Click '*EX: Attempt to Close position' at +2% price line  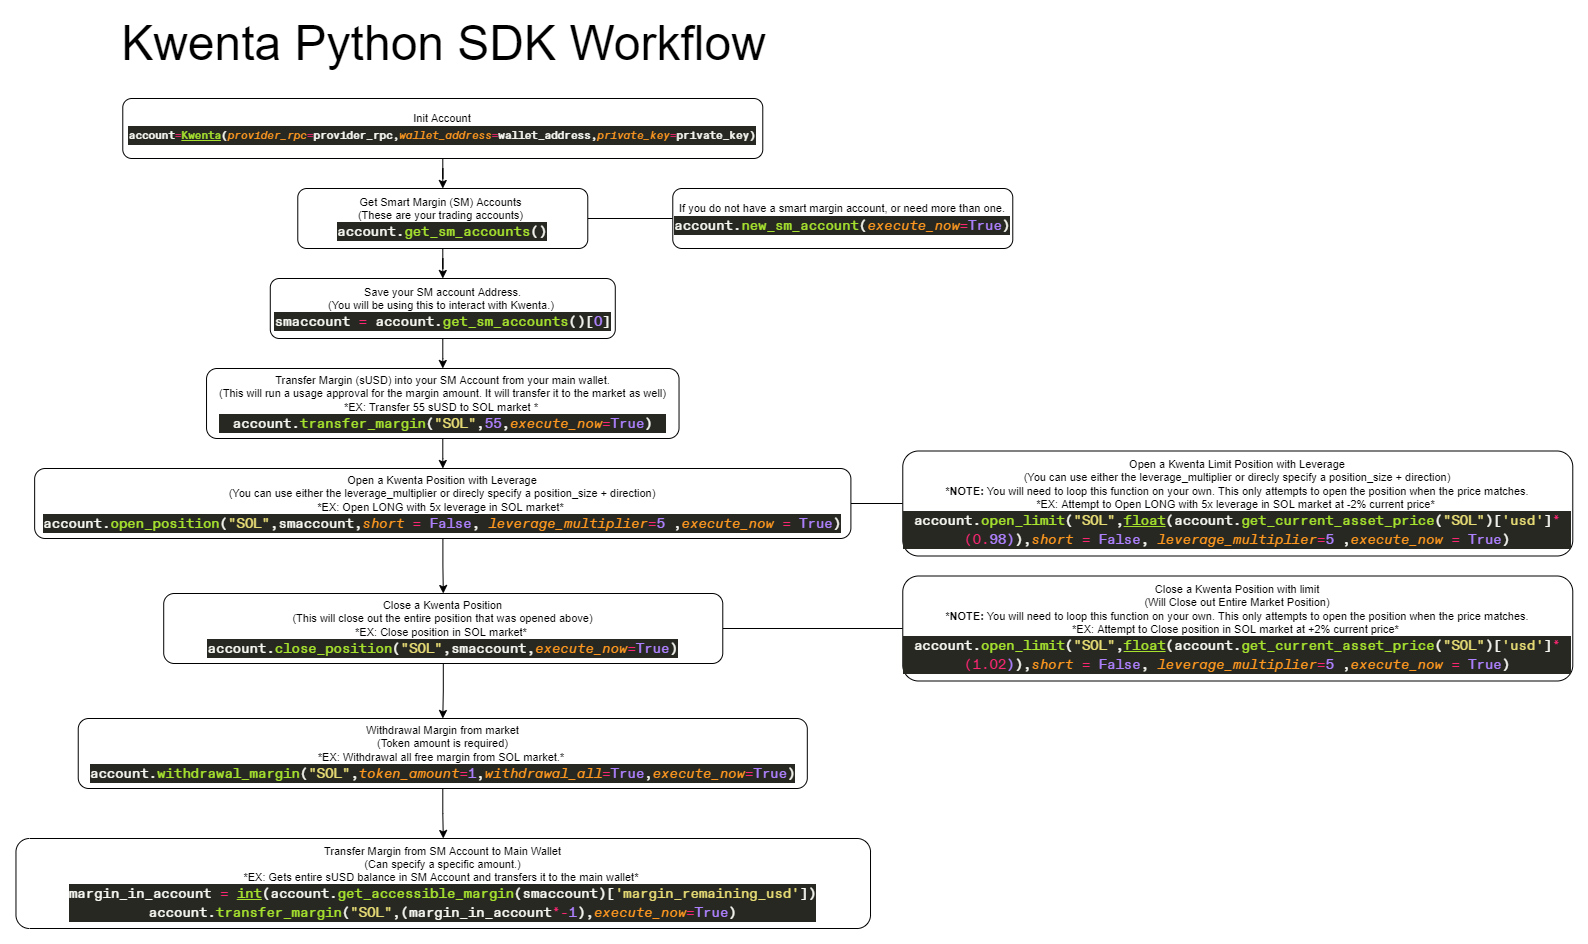(x=1236, y=629)
